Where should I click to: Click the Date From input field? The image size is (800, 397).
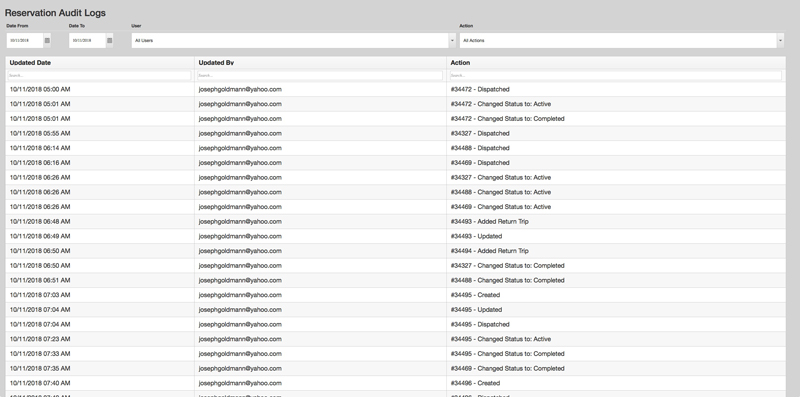tap(25, 40)
